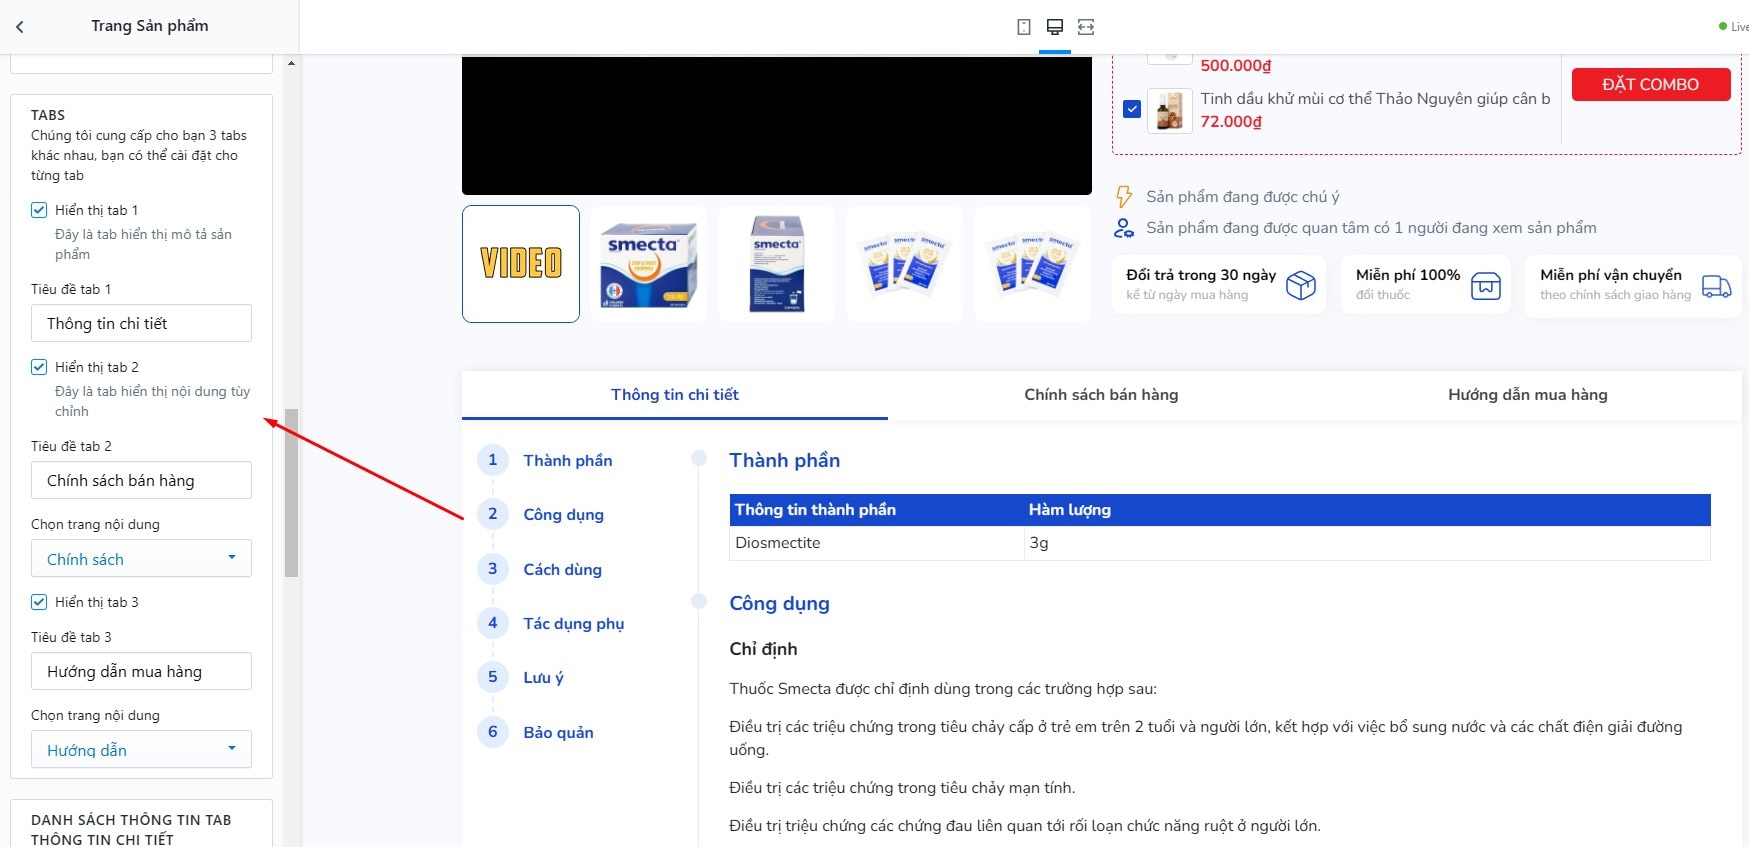This screenshot has height=847, width=1749.
Task: Click the Chỉ định subheading
Action: [763, 649]
